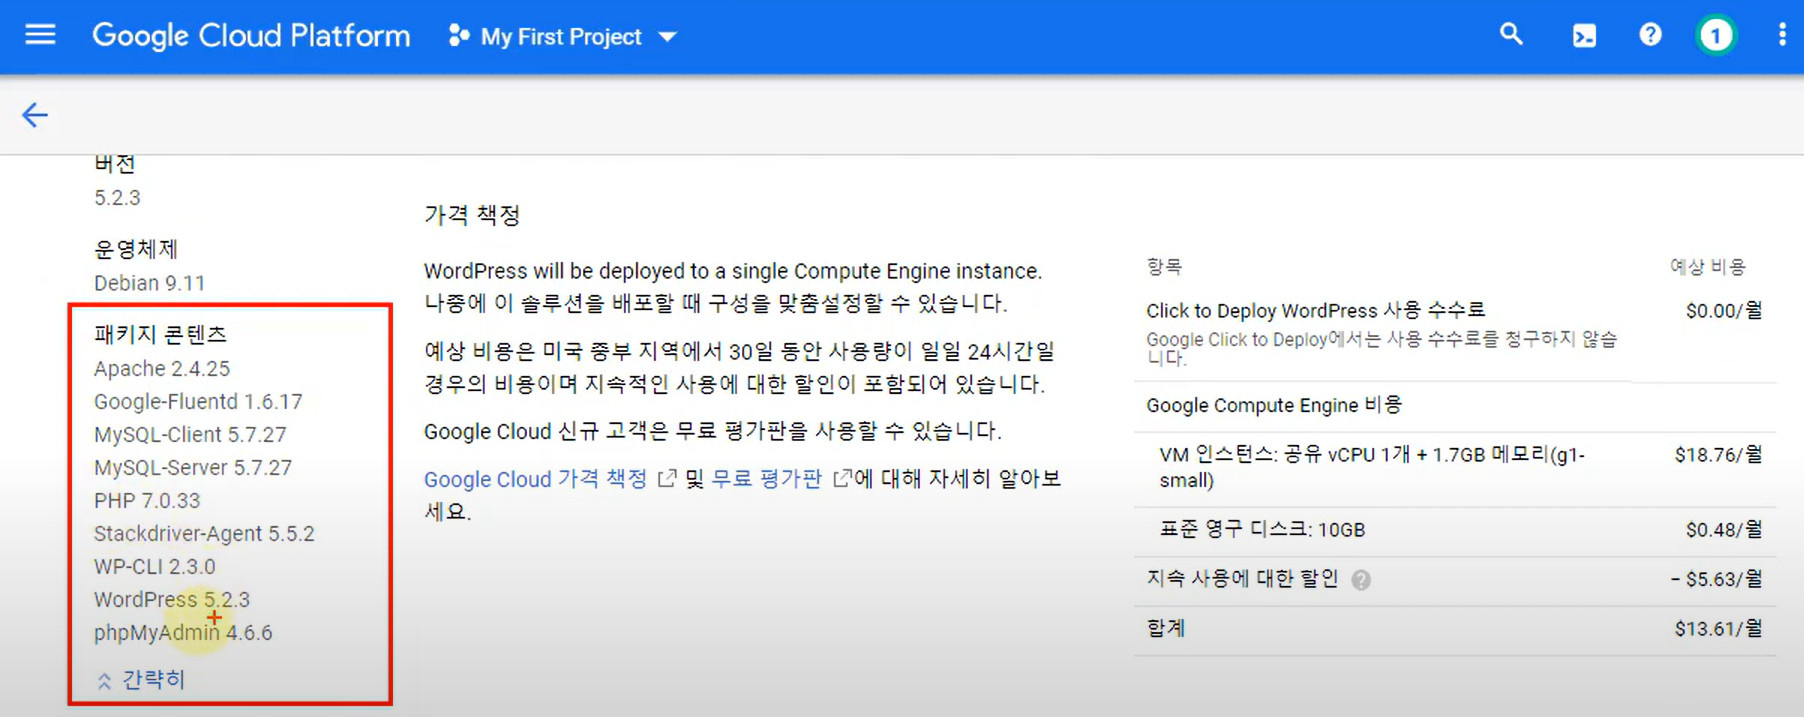1804x717 pixels.
Task: Click the search magnifier icon
Action: tap(1511, 35)
